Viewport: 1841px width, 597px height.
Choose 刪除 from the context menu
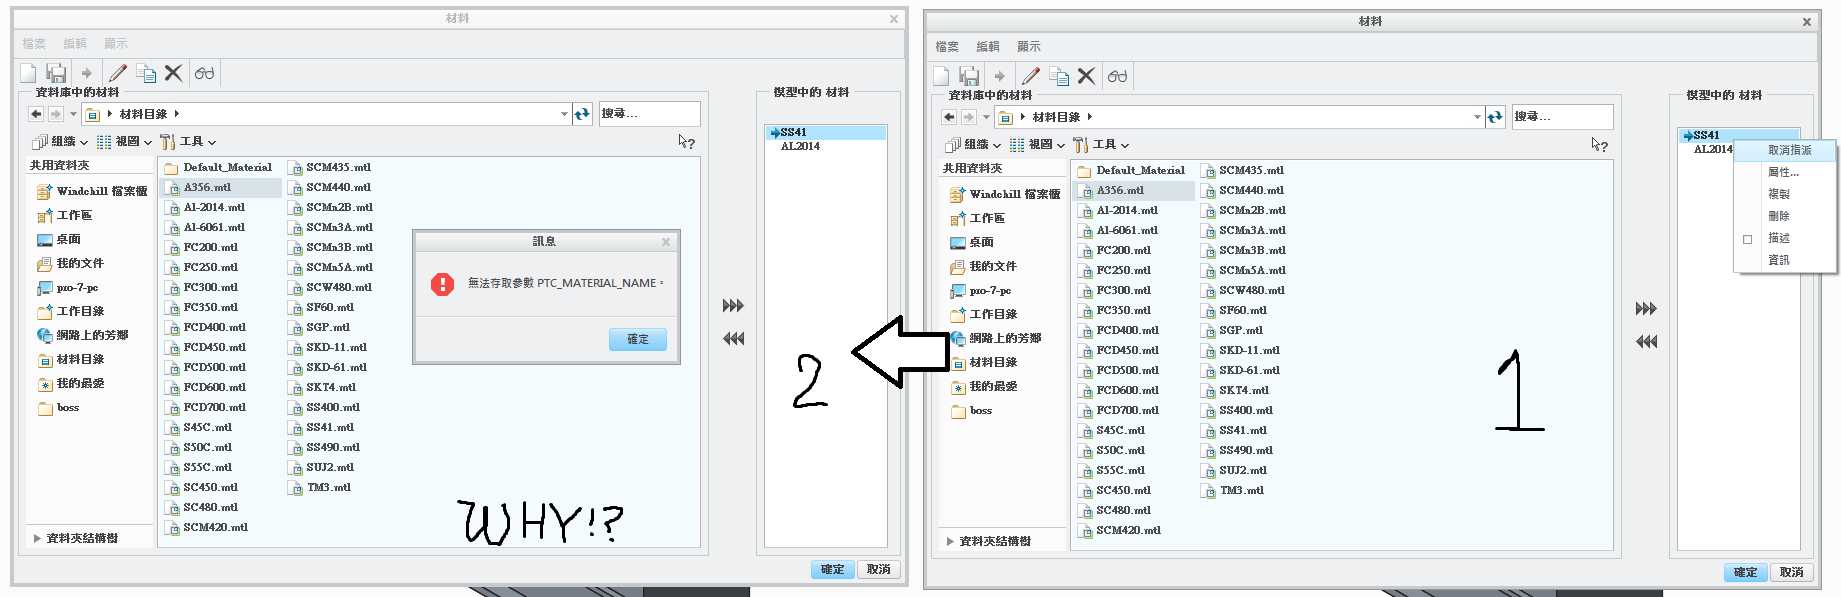1786,216
